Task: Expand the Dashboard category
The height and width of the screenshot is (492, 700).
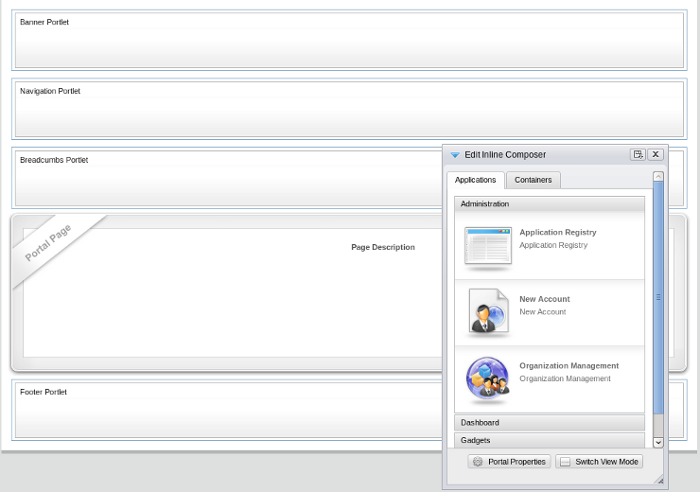Action: [549, 422]
